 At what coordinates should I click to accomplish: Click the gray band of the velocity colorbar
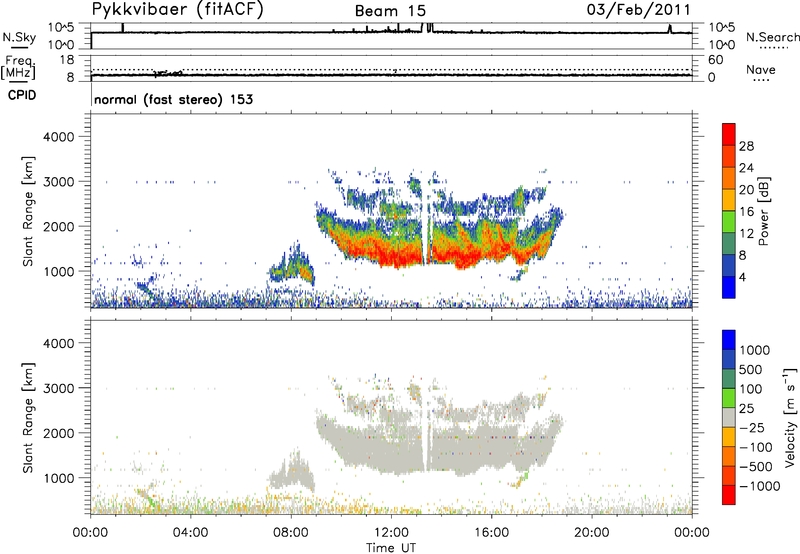tap(729, 418)
